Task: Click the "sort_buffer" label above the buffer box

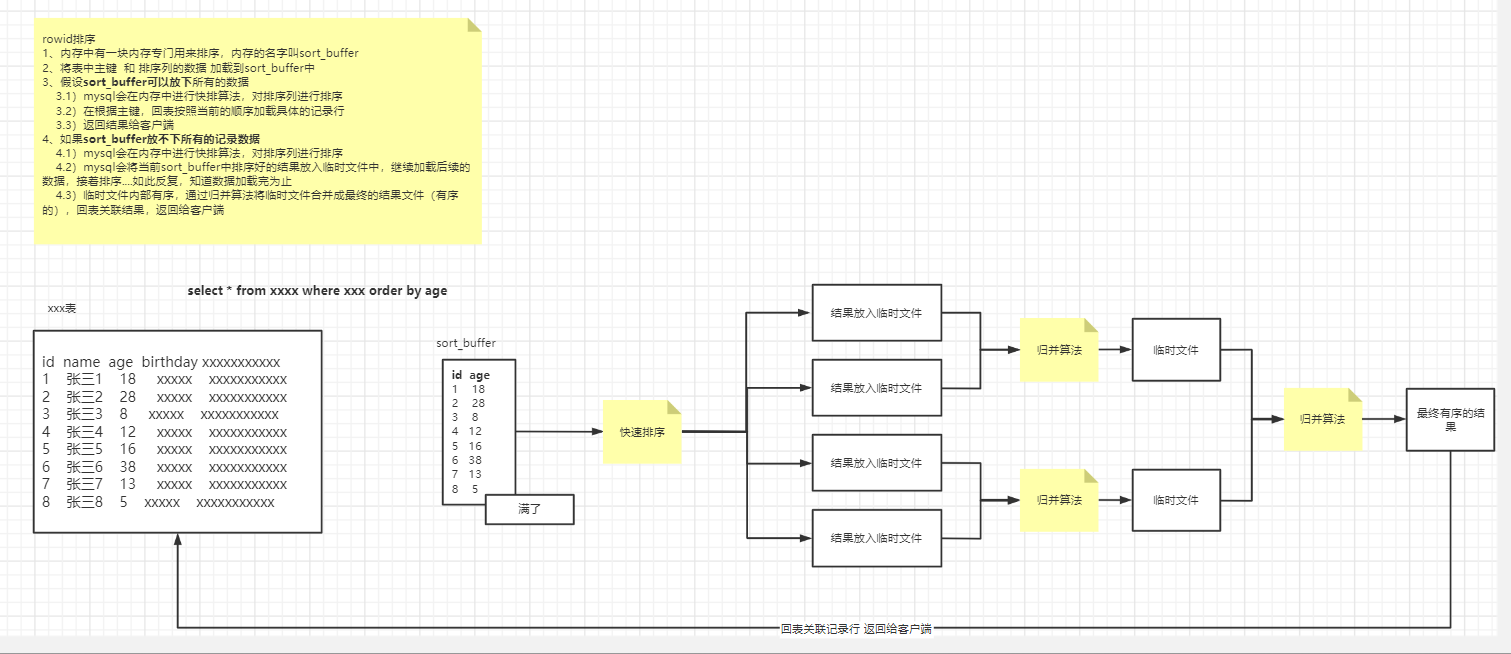Action: 466,343
